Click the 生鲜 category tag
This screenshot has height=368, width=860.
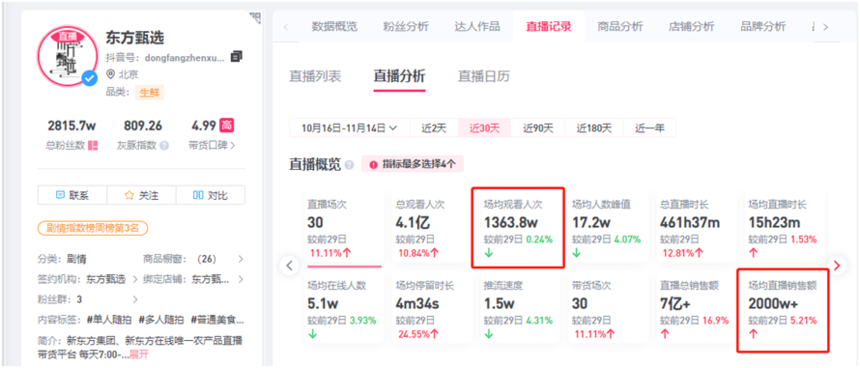[150, 92]
